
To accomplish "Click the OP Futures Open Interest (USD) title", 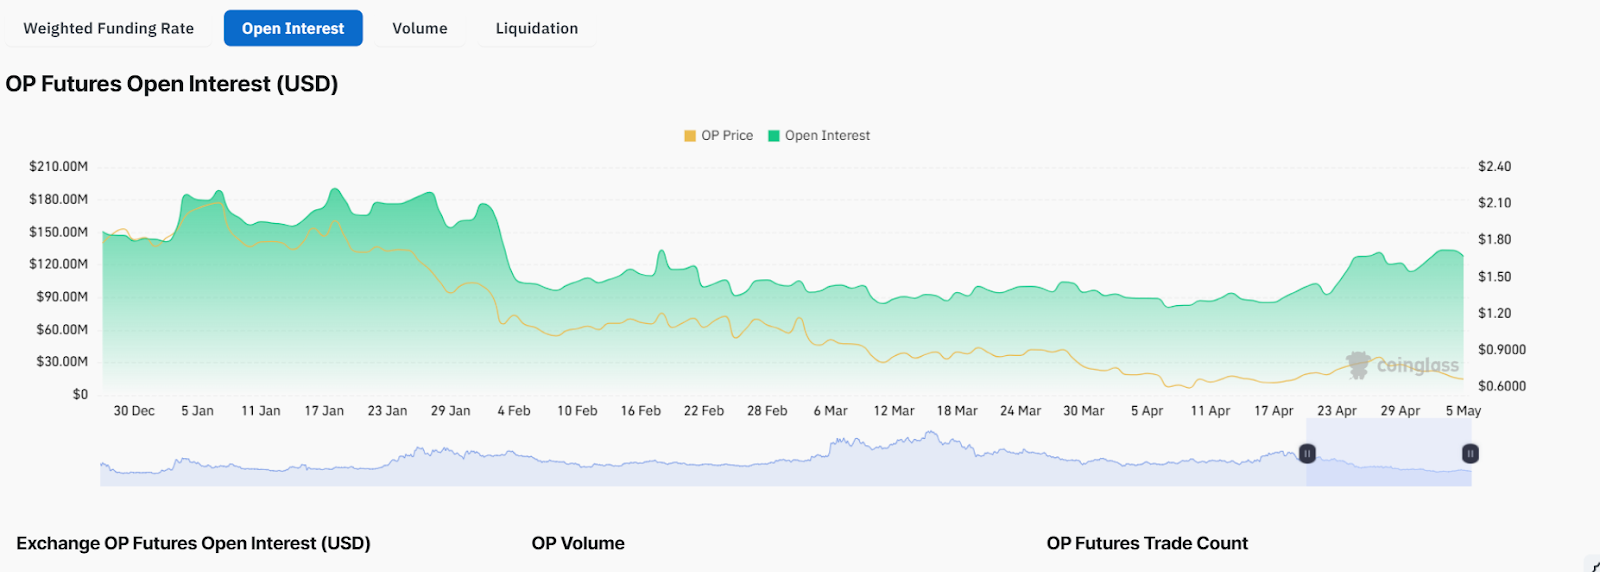I will click(x=172, y=84).
